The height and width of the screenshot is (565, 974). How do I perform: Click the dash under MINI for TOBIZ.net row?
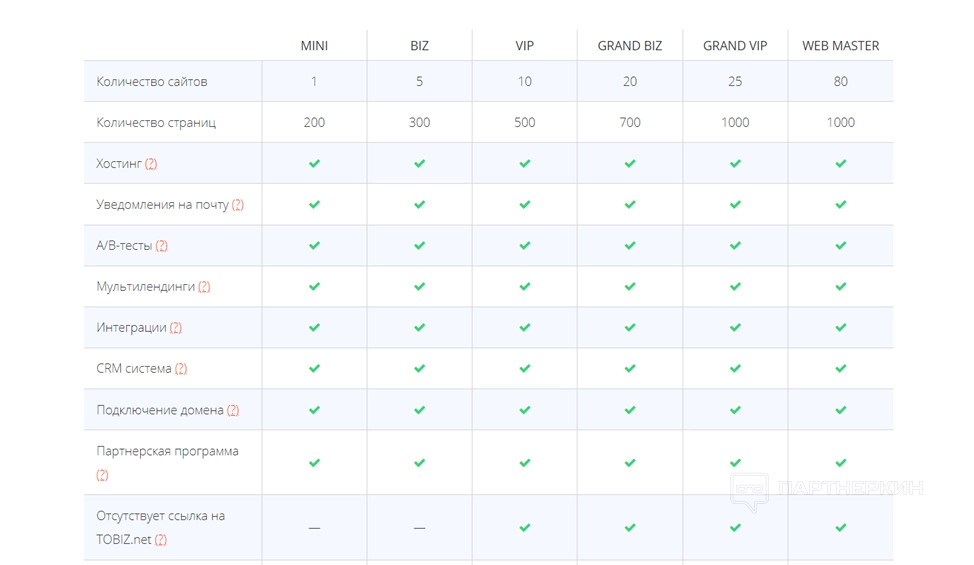[x=314, y=528]
